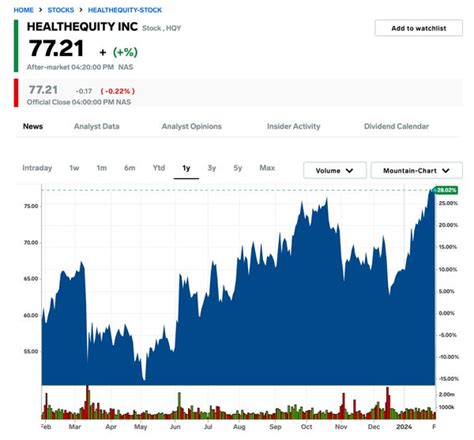474x440 pixels.
Task: Open the HOME breadcrumb link
Action: (x=23, y=10)
